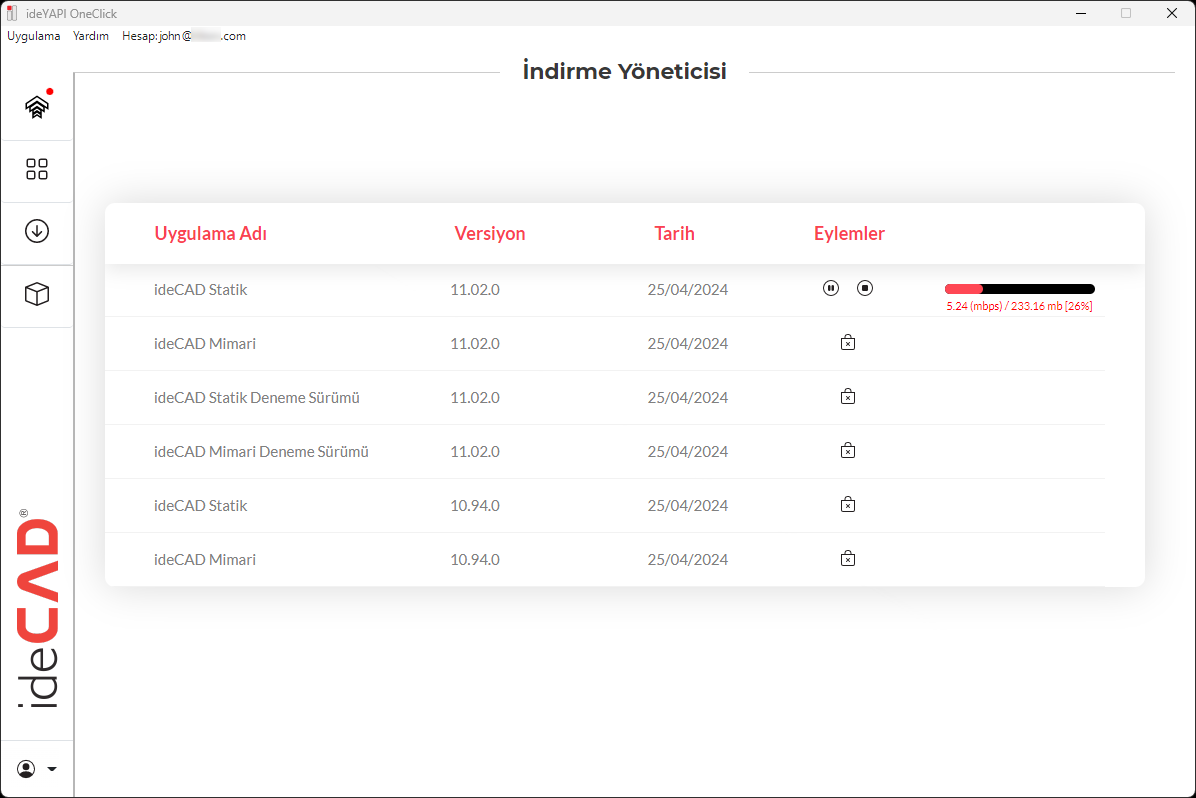
Task: Click the action icon for ideCAD Statik Deneme Sürümü
Action: (848, 397)
